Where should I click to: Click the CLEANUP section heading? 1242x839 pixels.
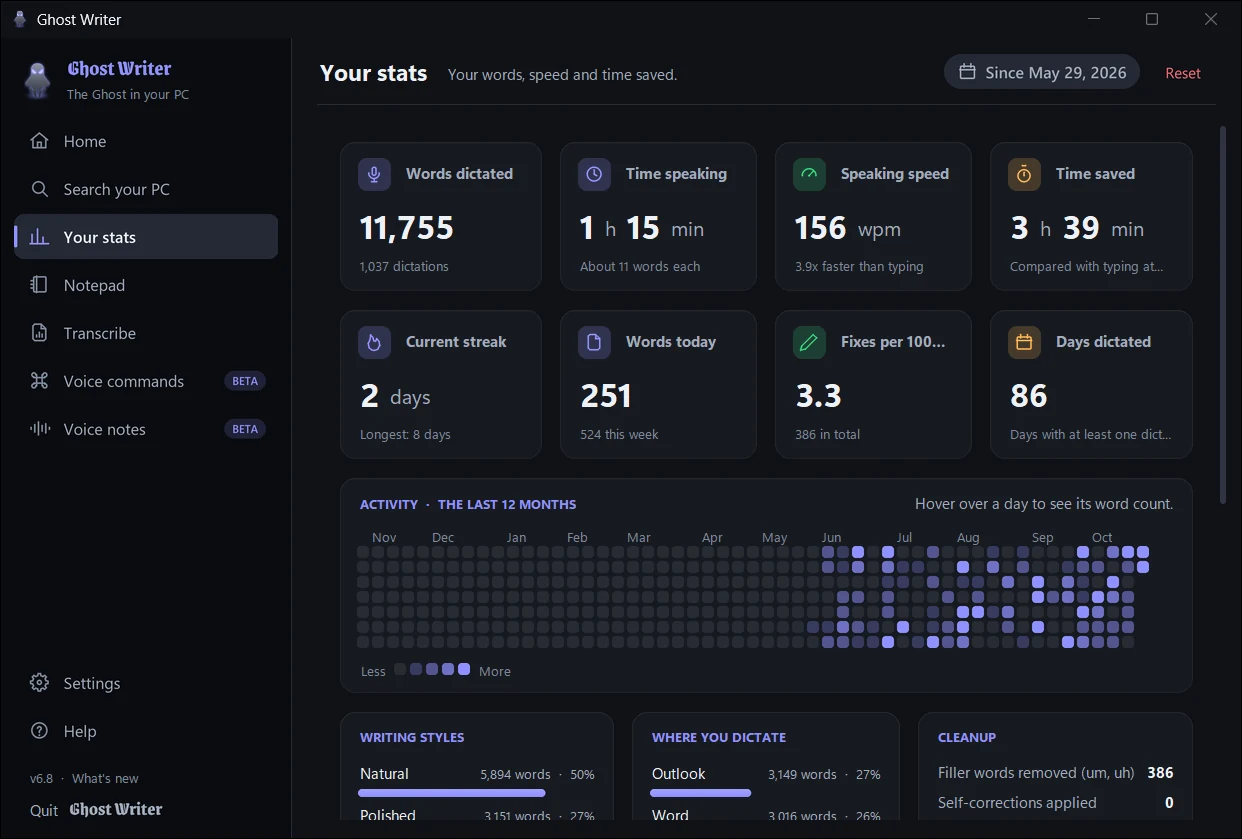coord(967,737)
